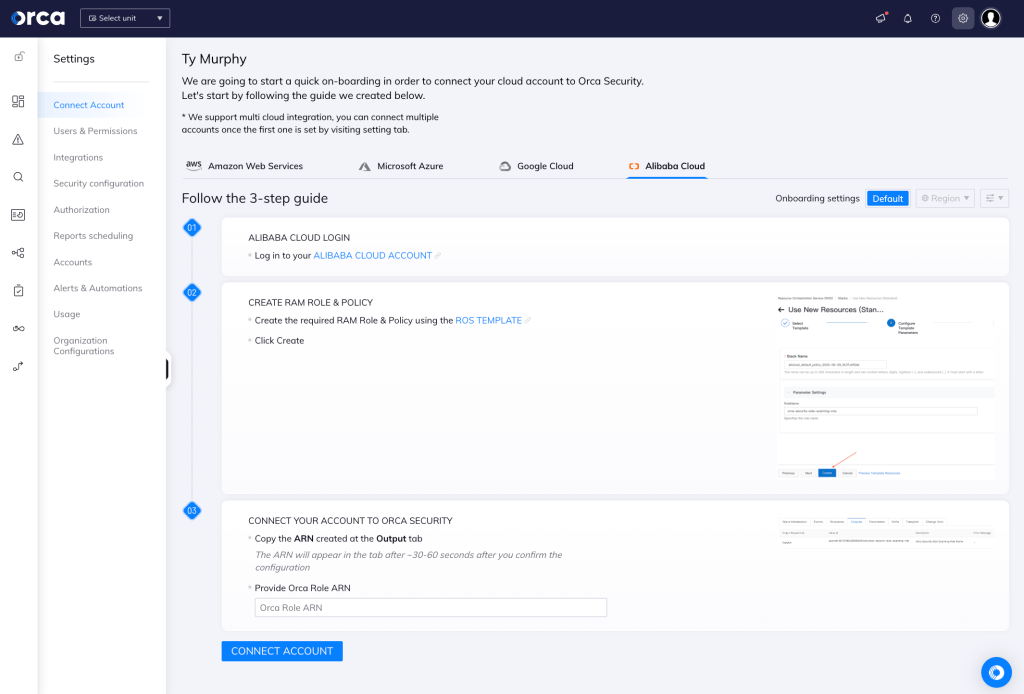
Task: Open Usage settings
Action: [x=67, y=314]
